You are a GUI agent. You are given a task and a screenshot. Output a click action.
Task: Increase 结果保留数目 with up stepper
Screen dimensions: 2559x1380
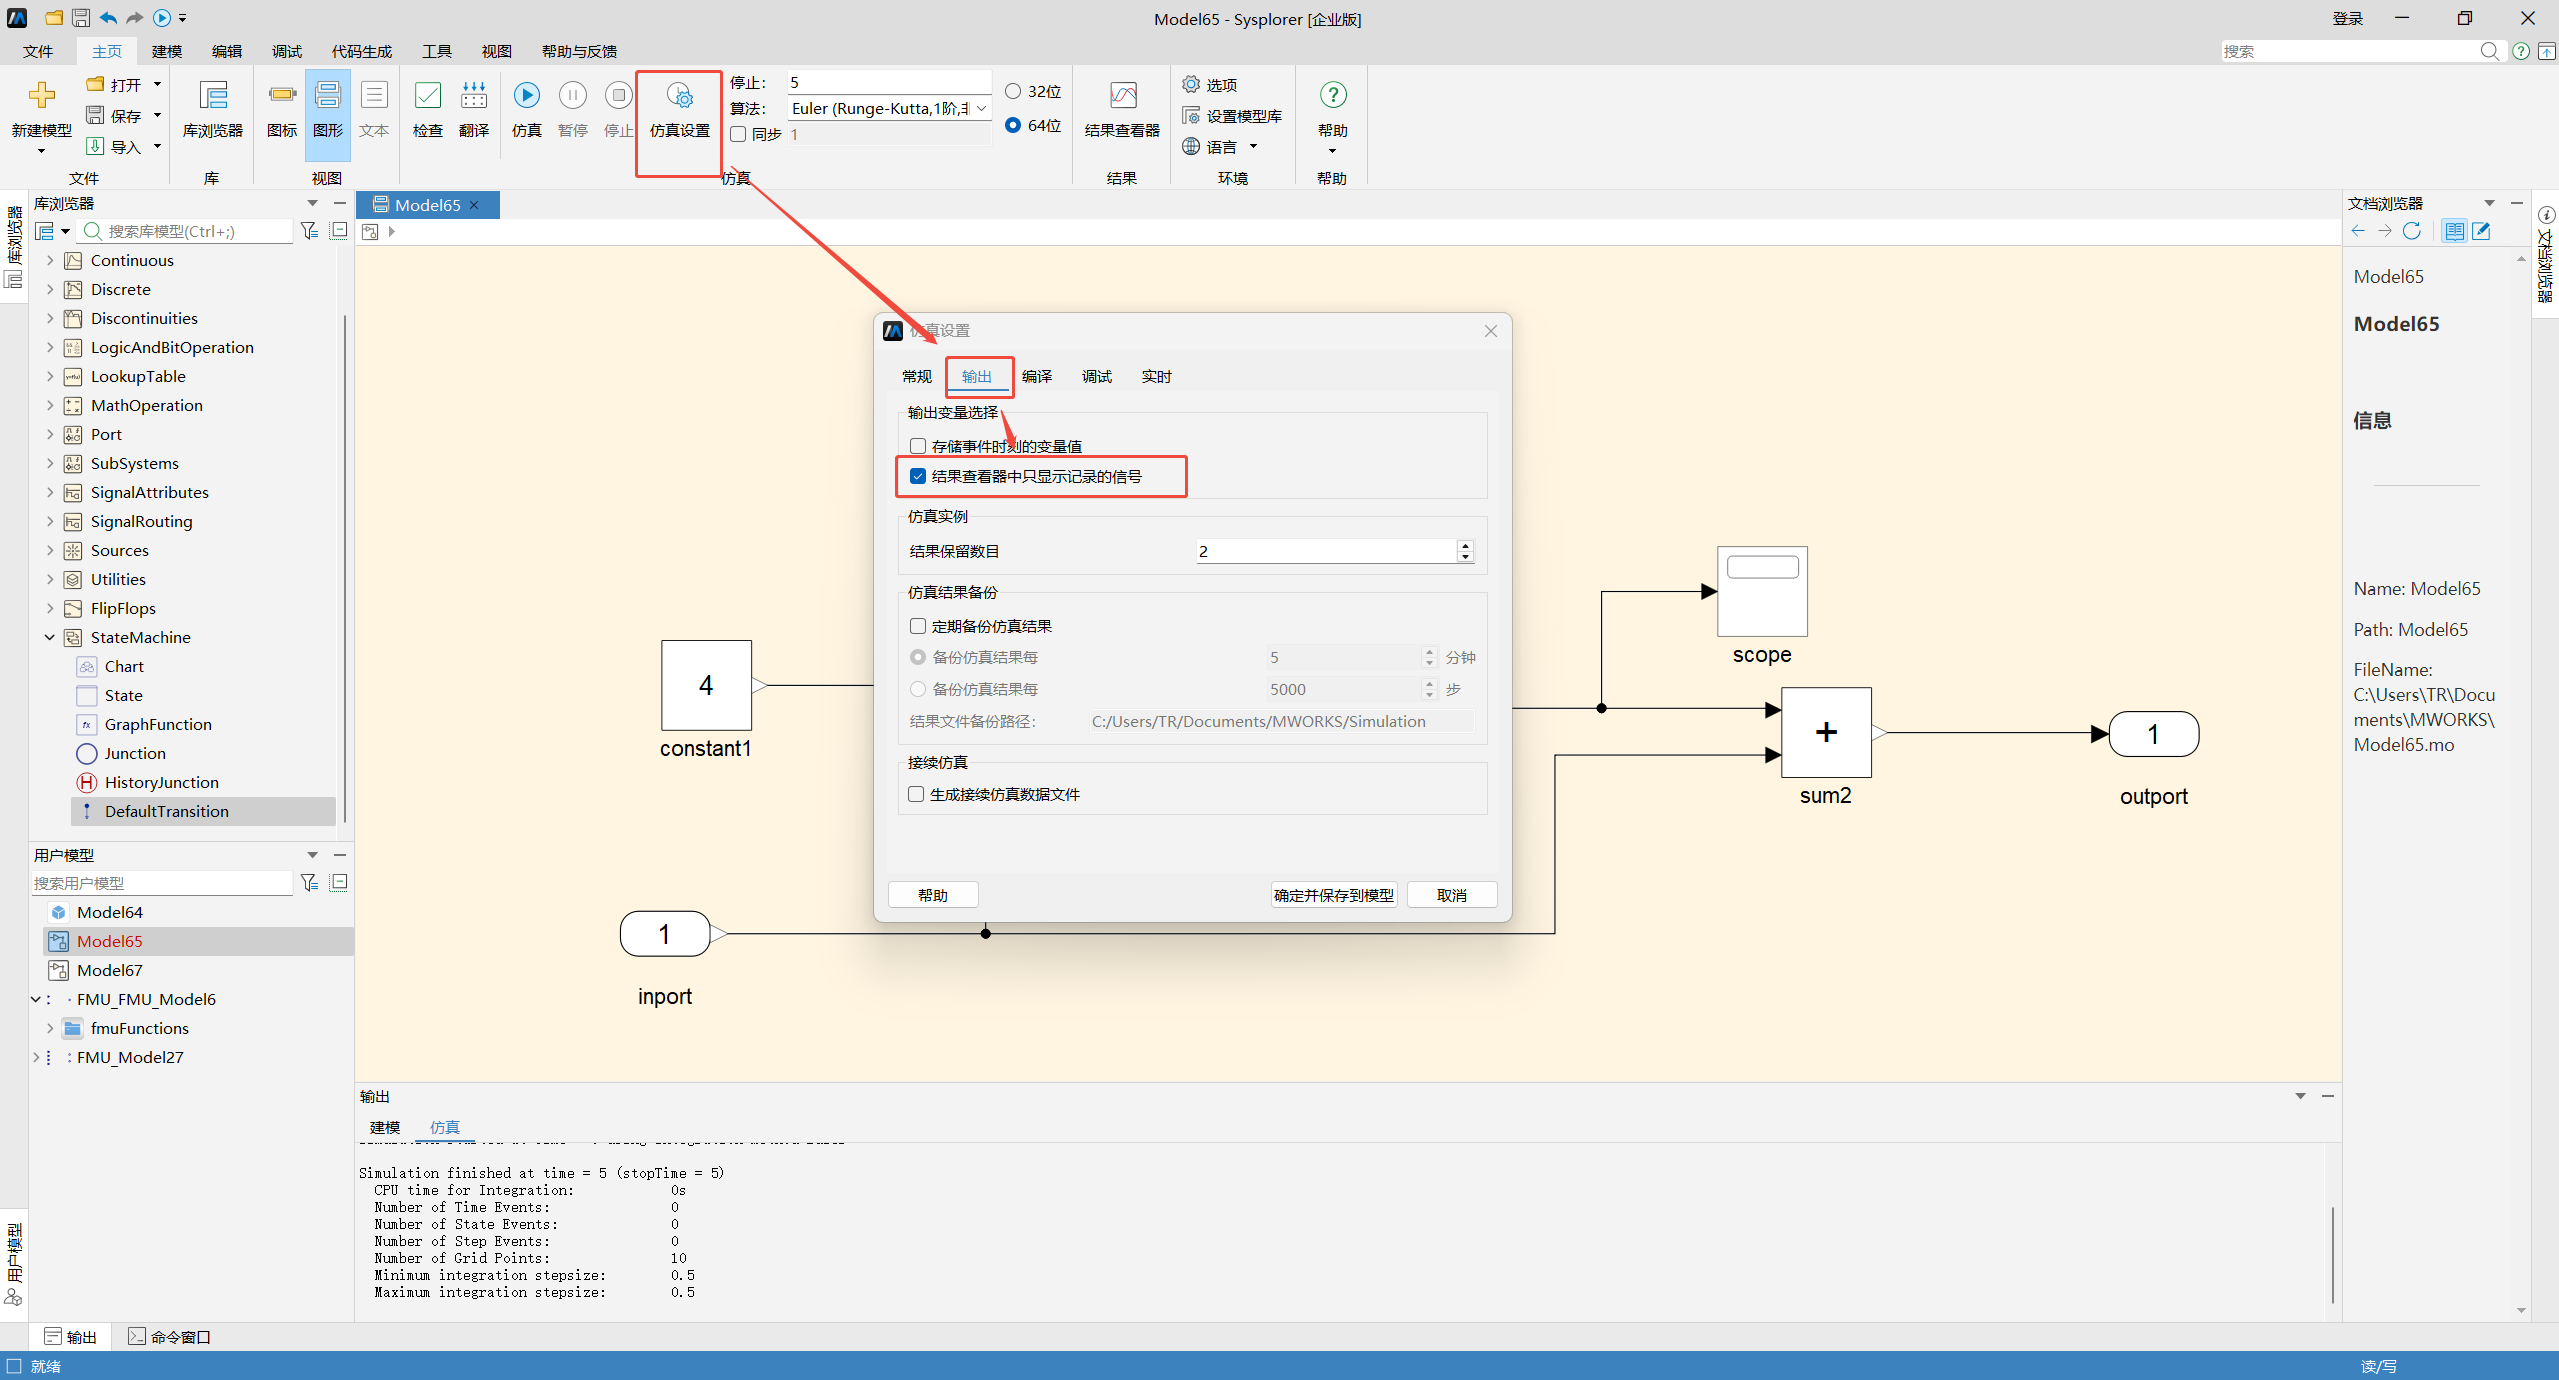[1465, 545]
